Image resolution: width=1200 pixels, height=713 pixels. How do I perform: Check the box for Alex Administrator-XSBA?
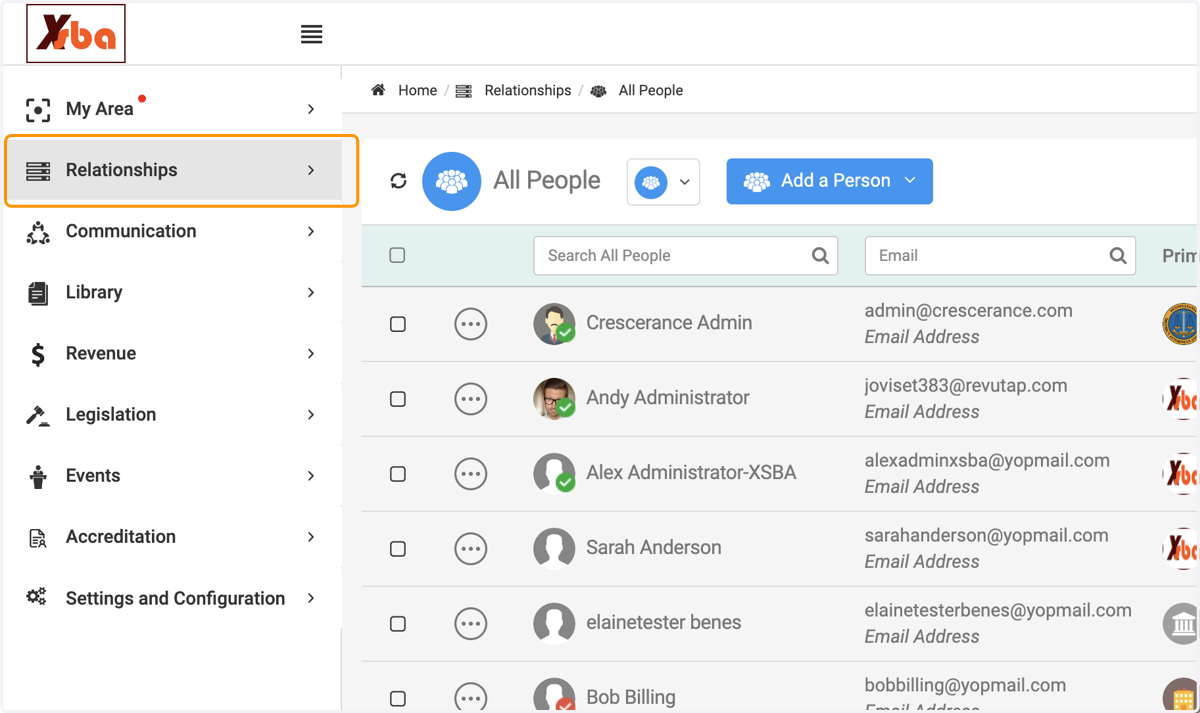398,474
